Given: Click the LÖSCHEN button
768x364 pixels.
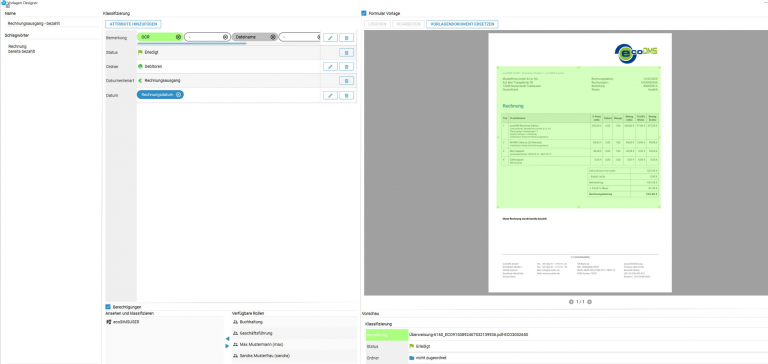Looking at the screenshot, I should click(377, 24).
